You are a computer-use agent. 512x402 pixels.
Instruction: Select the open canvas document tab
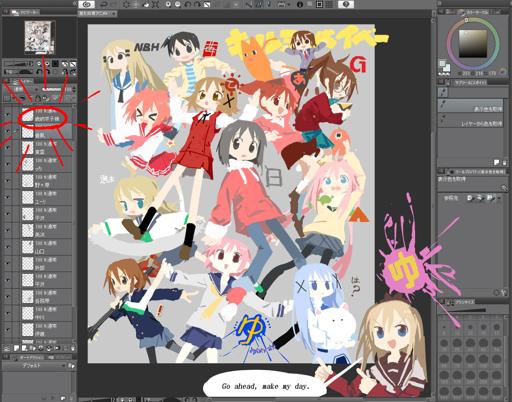pos(97,14)
